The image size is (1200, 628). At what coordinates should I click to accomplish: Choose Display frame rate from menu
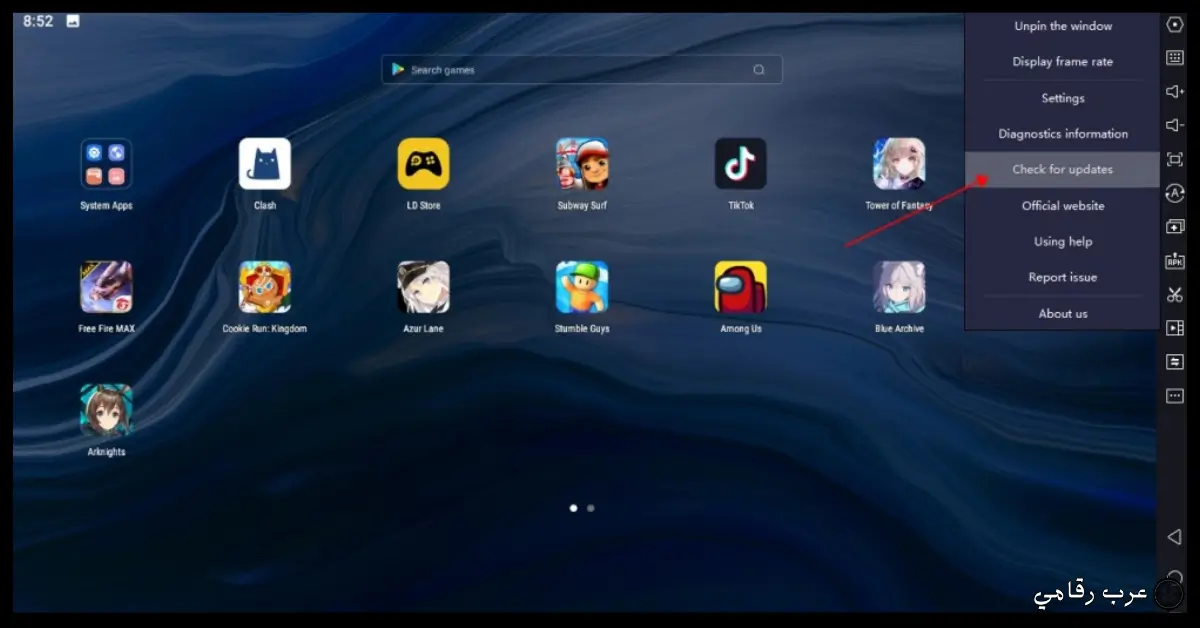[1062, 62]
